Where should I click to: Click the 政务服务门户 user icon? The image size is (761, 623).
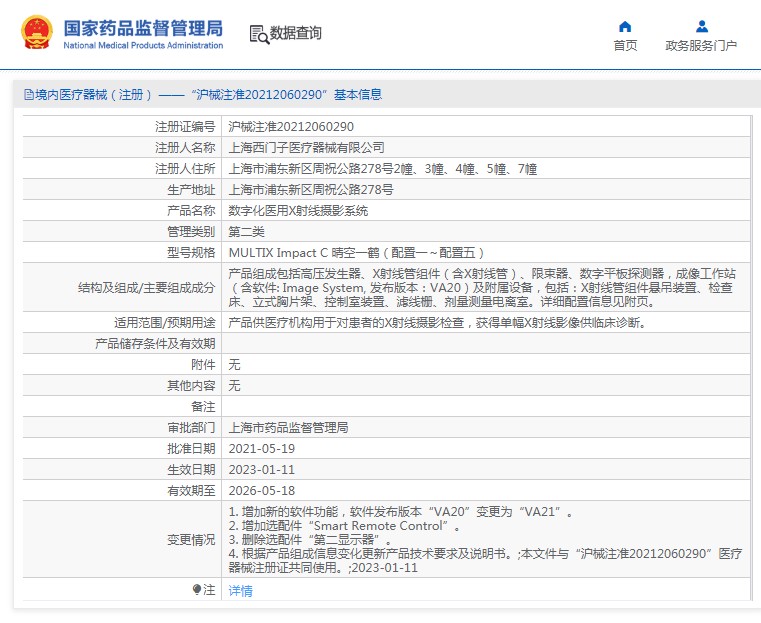click(x=701, y=26)
